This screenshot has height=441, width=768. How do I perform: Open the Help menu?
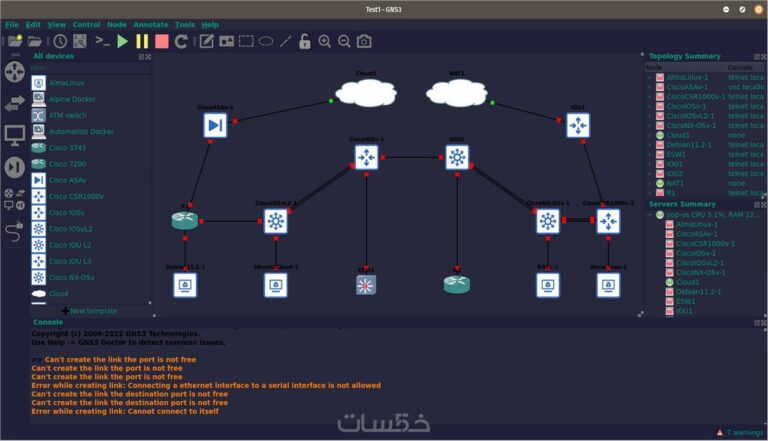click(210, 24)
